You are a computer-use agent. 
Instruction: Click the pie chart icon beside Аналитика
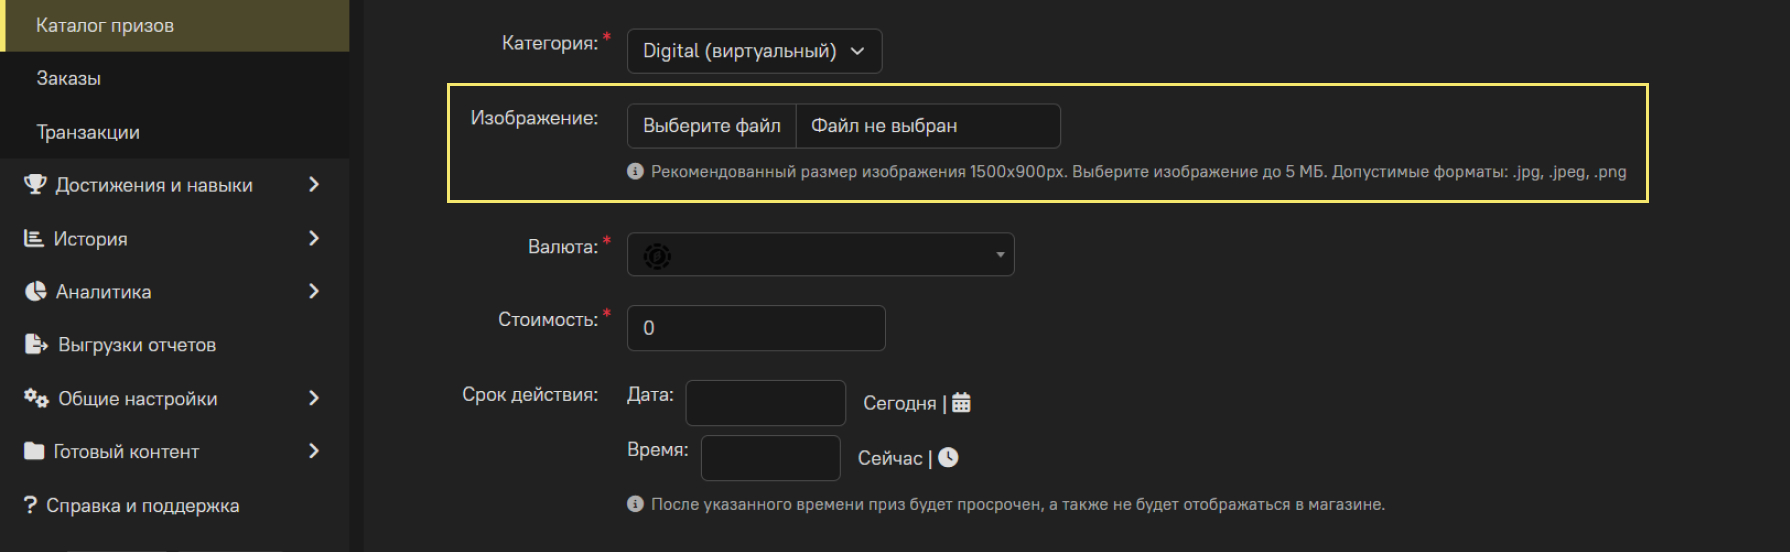[x=36, y=291]
